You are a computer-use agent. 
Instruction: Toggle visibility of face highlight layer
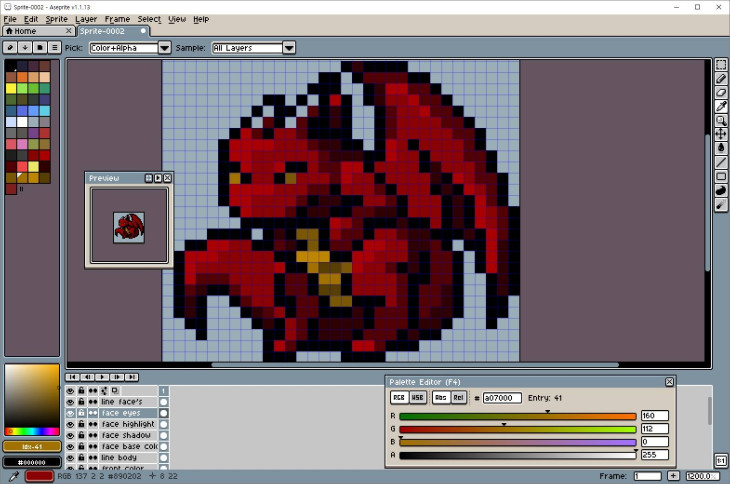point(70,424)
